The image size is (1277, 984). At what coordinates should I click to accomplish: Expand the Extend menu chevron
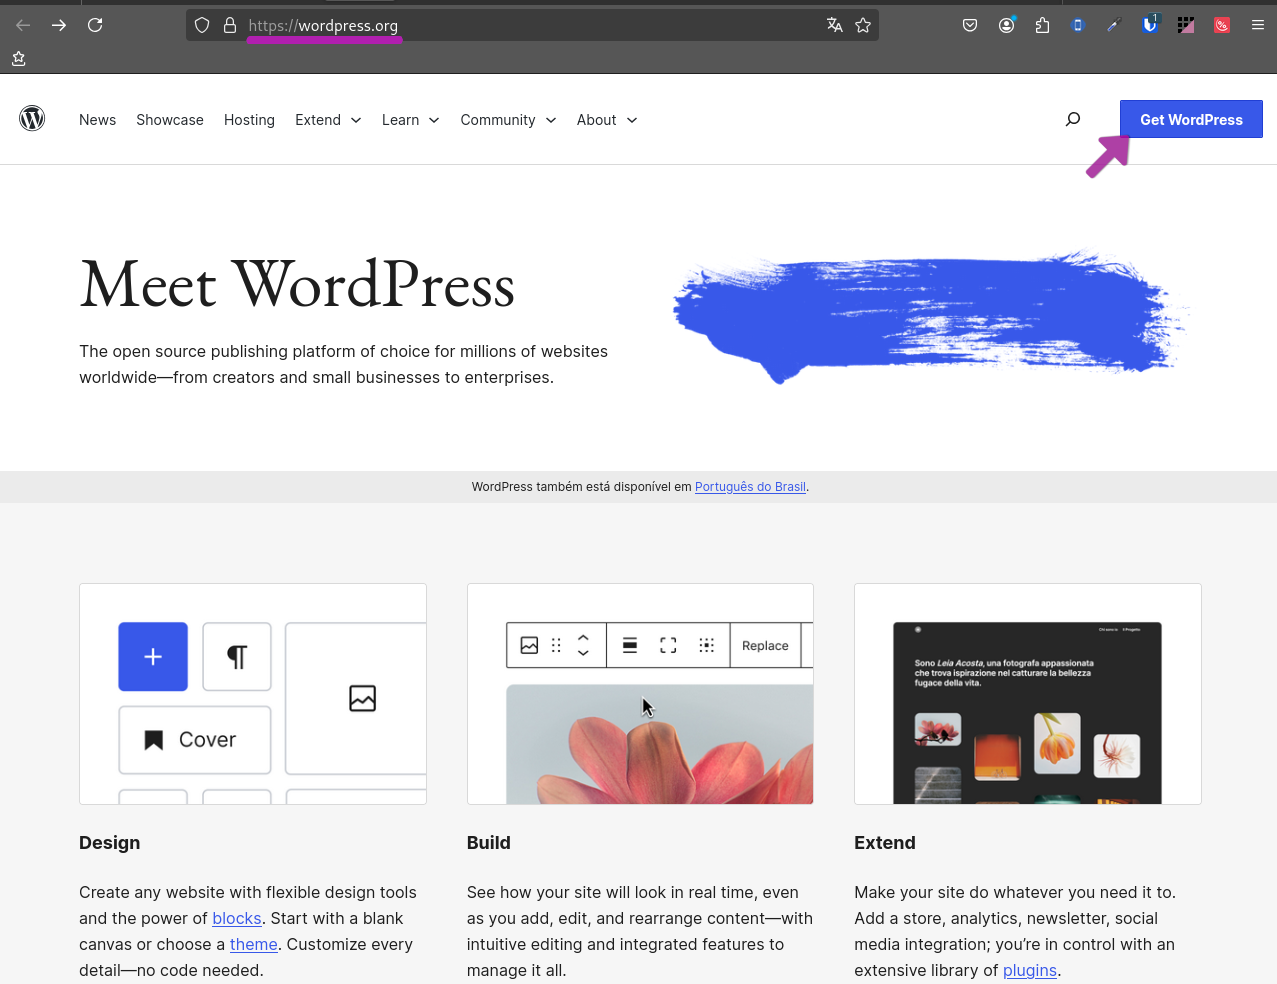(x=356, y=120)
